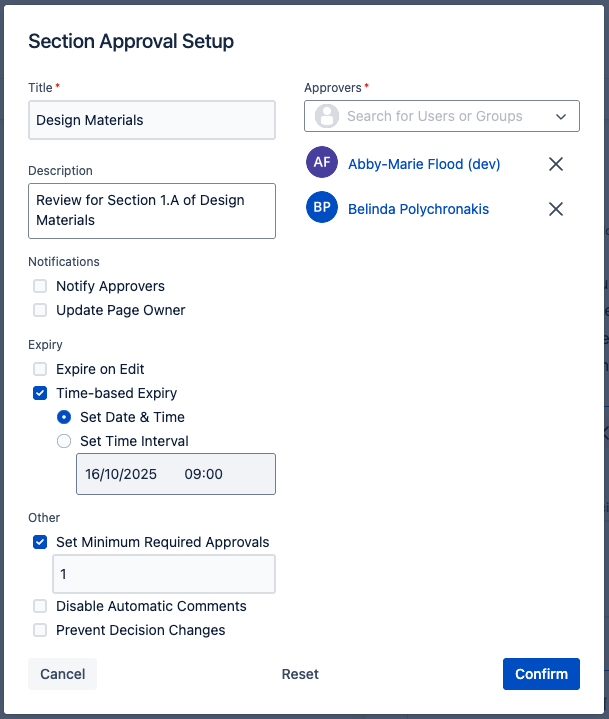Viewport: 609px width, 719px height.
Task: Select Set Time Interval radio button
Action: [64, 441]
